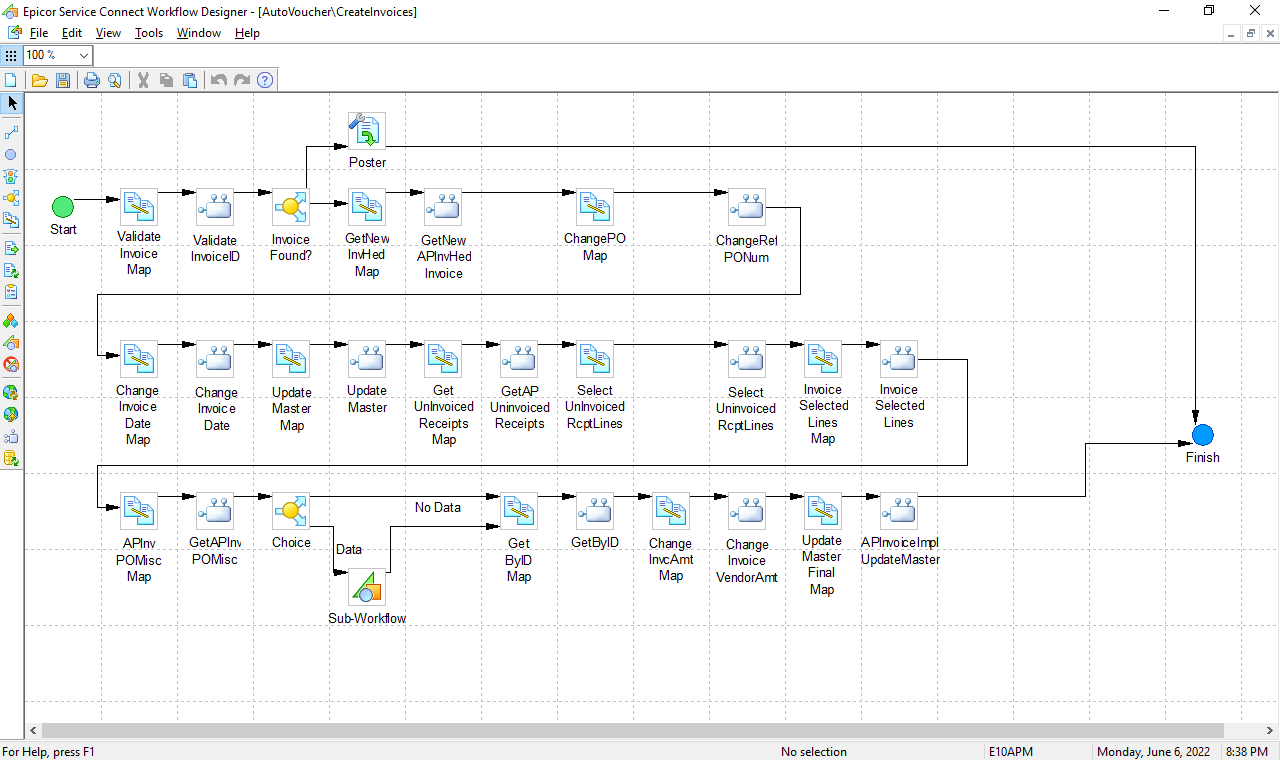
Task: Minimize the inner document window
Action: [x=1231, y=33]
